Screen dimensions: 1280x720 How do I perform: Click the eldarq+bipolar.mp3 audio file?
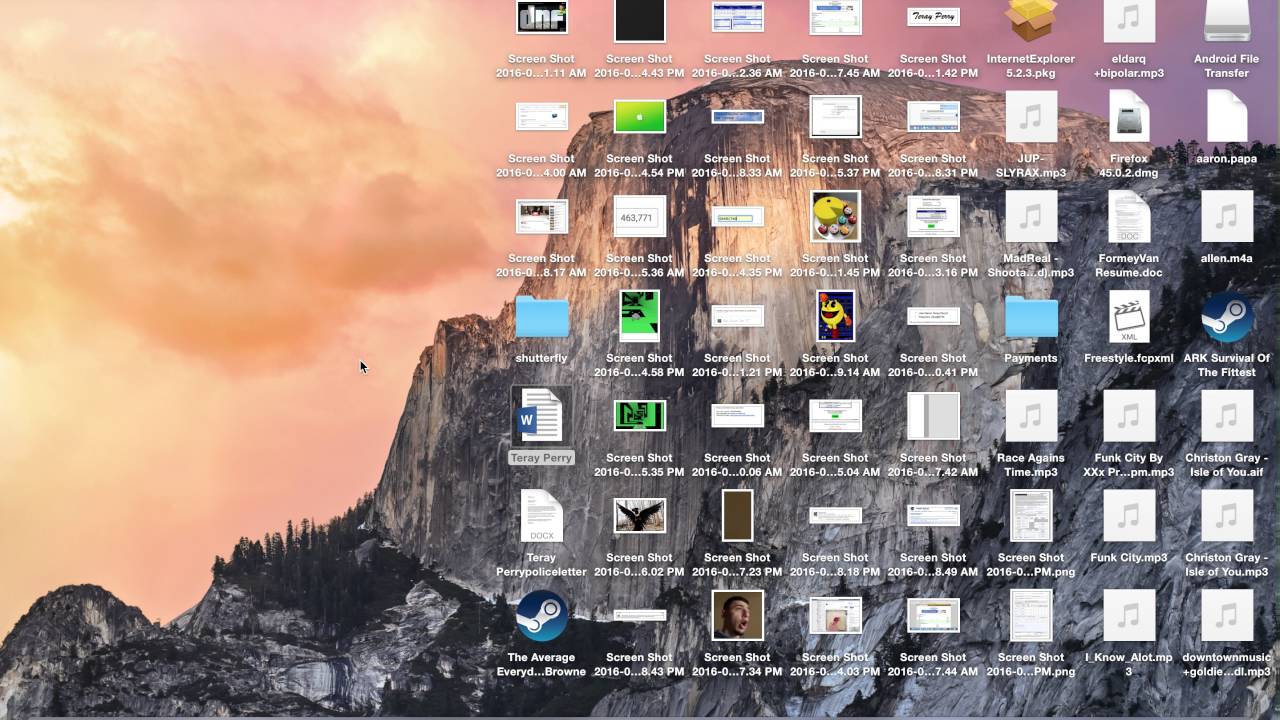1129,20
